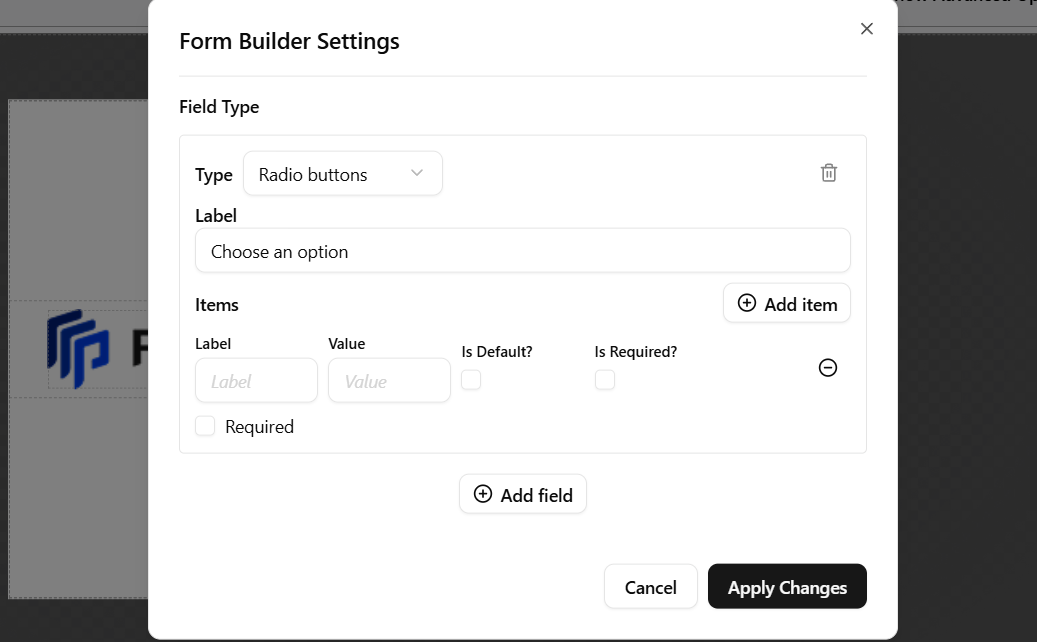1037x642 pixels.
Task: Click the 'Field Type' section heading
Action: pyautogui.click(x=219, y=107)
